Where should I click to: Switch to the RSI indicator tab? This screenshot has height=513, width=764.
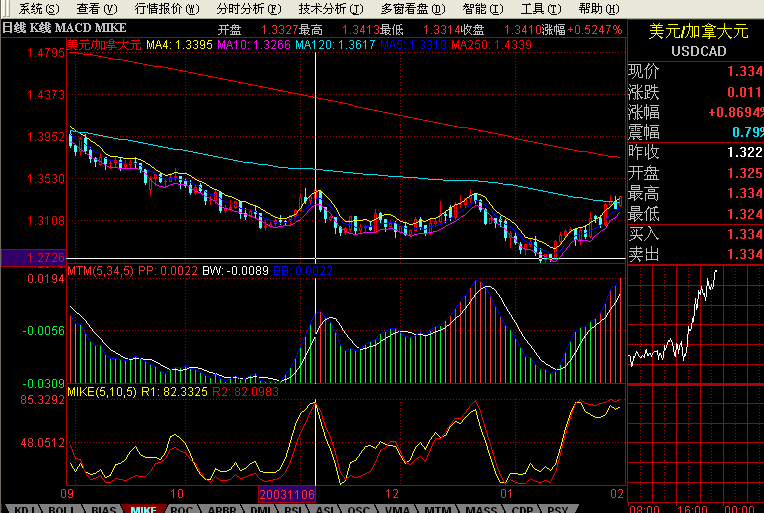(x=293, y=509)
